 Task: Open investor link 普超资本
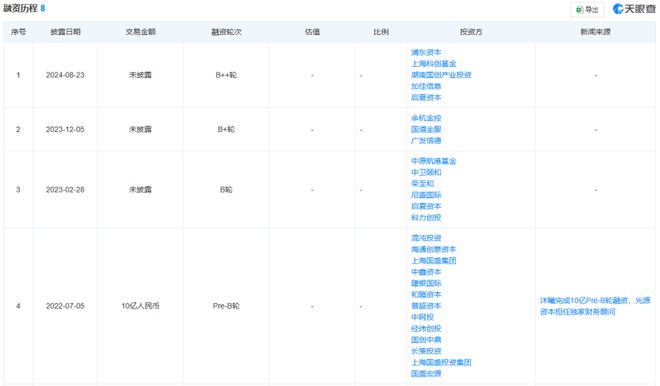tap(426, 306)
